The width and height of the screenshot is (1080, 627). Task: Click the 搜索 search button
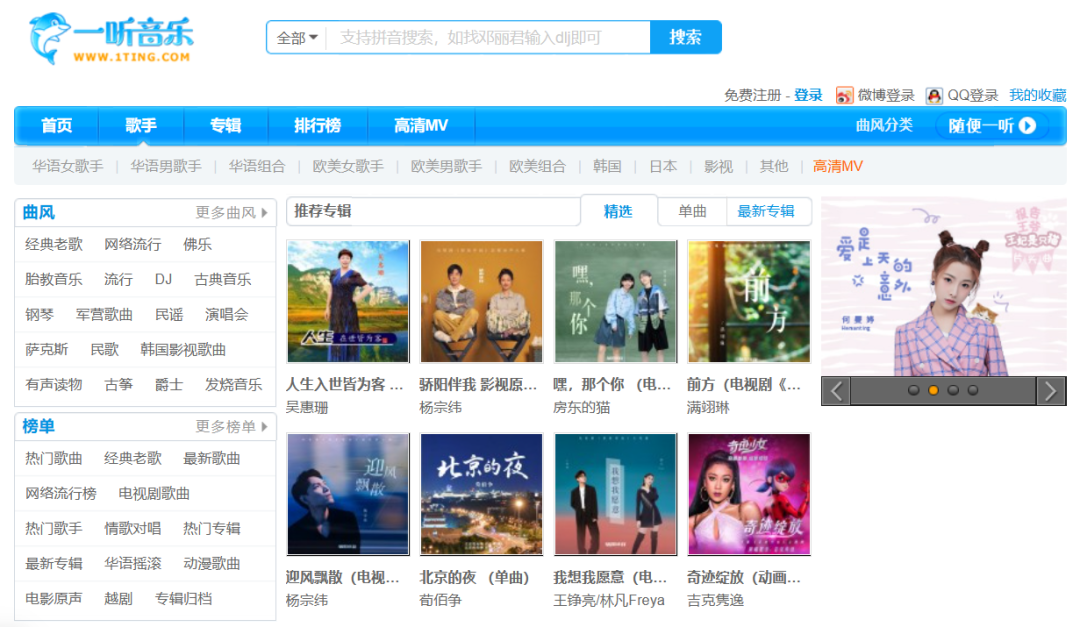tap(685, 37)
